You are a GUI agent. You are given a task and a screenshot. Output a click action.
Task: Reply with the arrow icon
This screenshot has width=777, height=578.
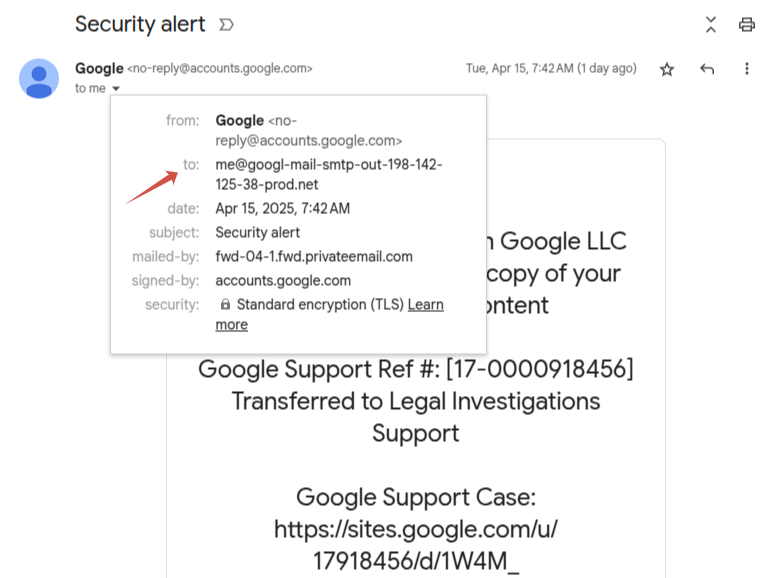click(x=707, y=69)
